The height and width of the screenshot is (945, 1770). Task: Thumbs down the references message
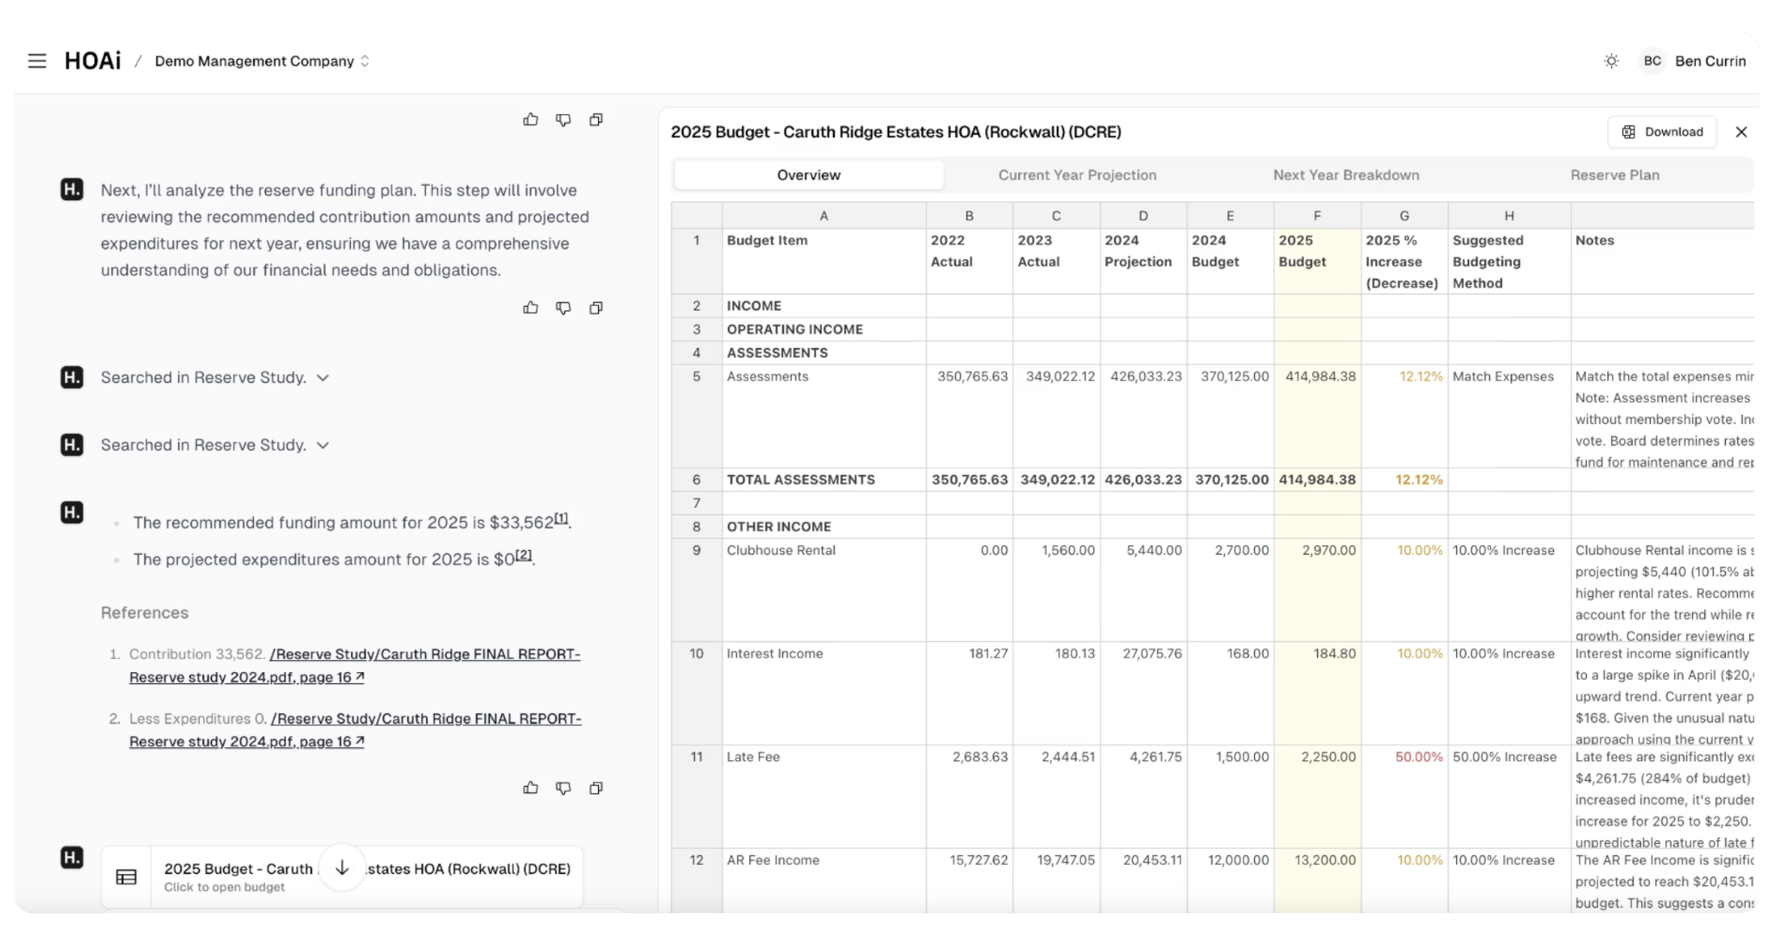coord(563,788)
